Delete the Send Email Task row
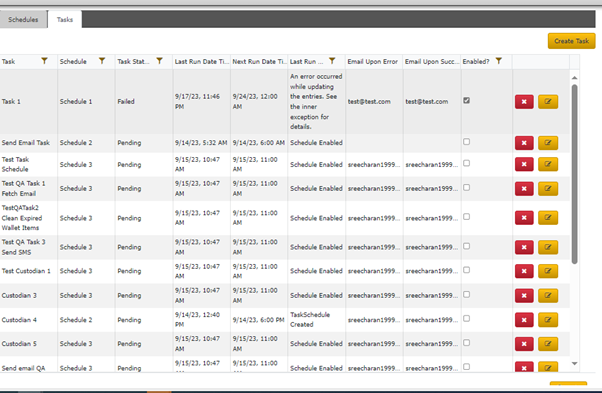The width and height of the screenshot is (602, 393). coord(524,143)
